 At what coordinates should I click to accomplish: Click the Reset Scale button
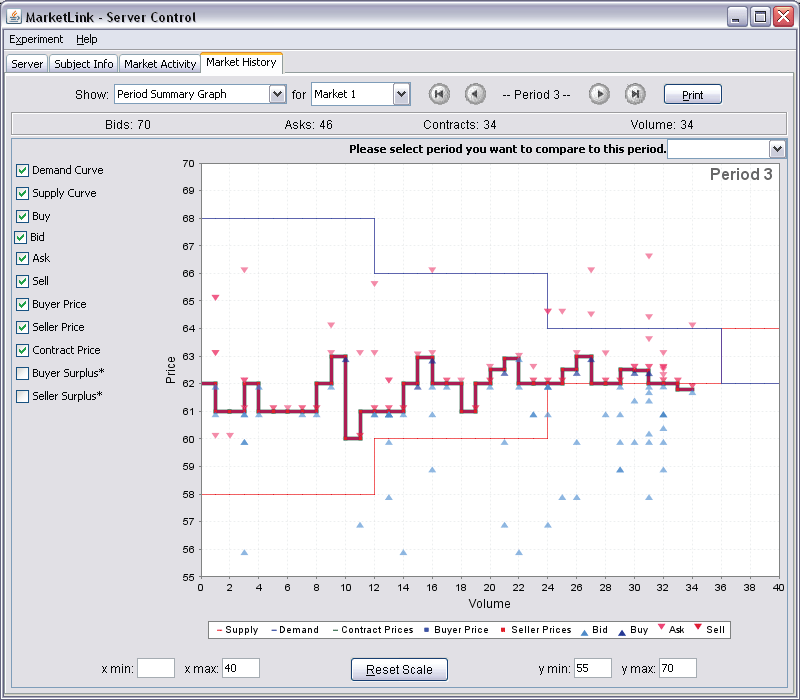pos(399,669)
